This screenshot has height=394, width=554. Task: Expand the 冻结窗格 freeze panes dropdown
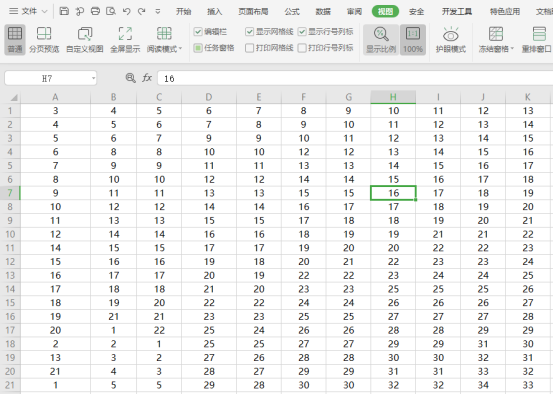pos(512,48)
